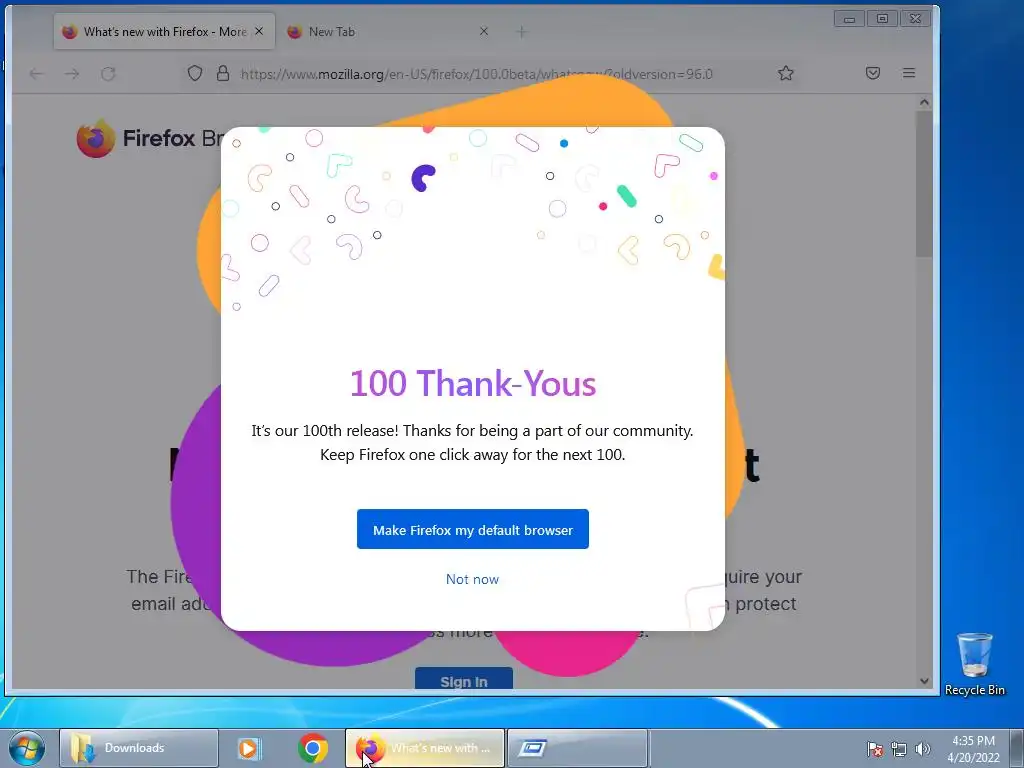Viewport: 1024px width, 768px height.
Task: Launch Windows Media Player from taskbar
Action: pyautogui.click(x=249, y=748)
